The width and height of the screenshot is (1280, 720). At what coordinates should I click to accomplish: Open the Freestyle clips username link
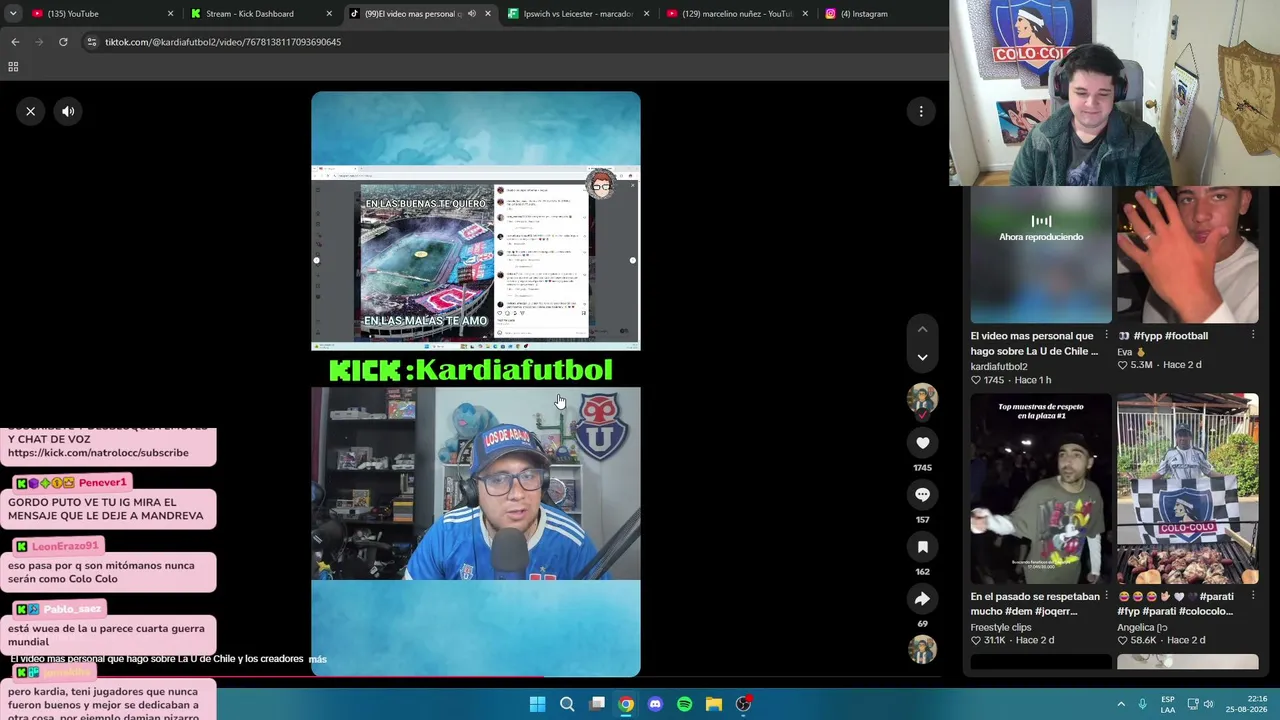(x=1001, y=627)
